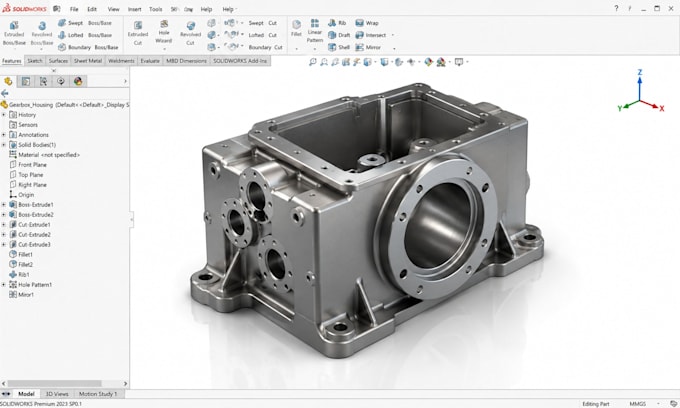Select the Extruded Boss/Base tool

(14, 33)
